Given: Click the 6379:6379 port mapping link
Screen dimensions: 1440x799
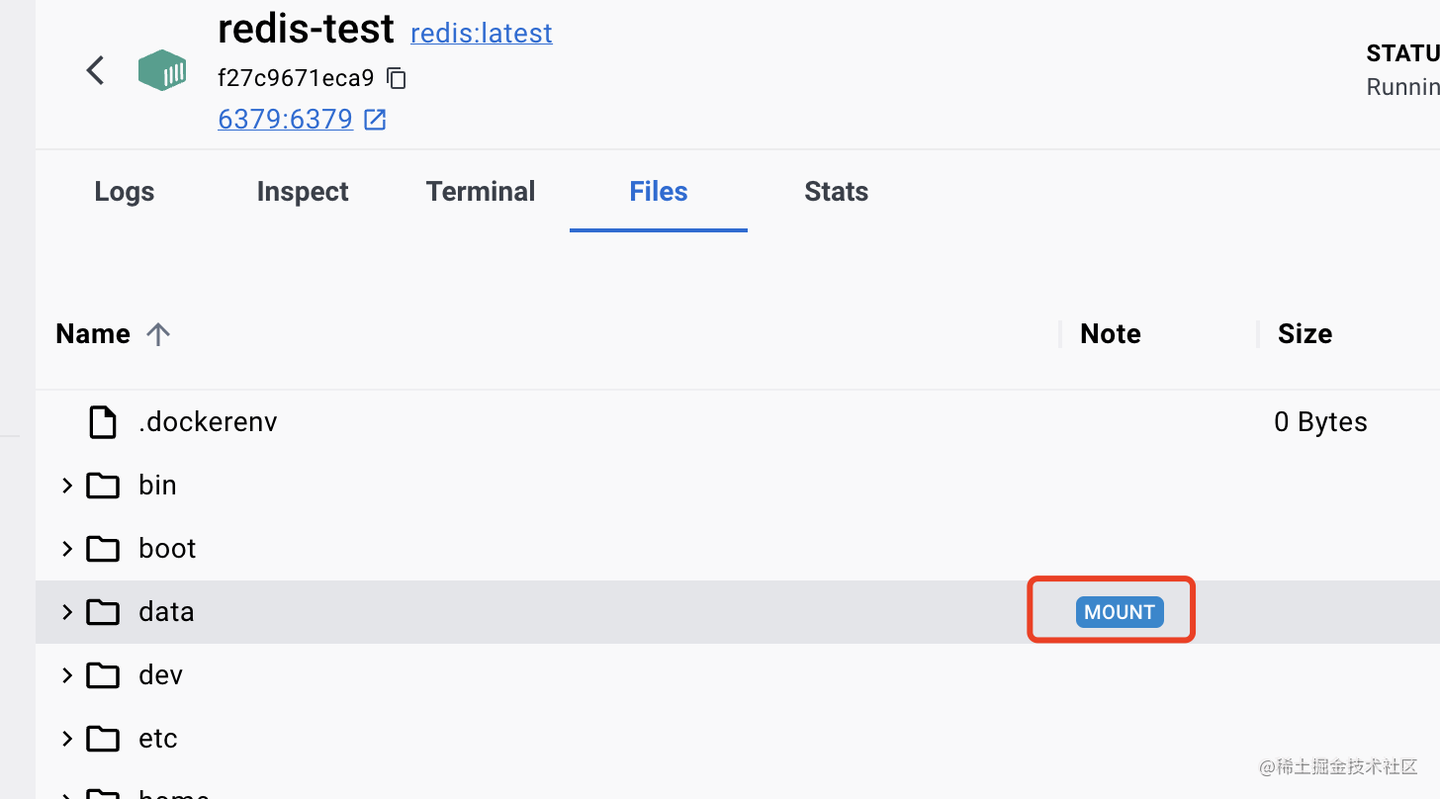Looking at the screenshot, I should coord(285,118).
